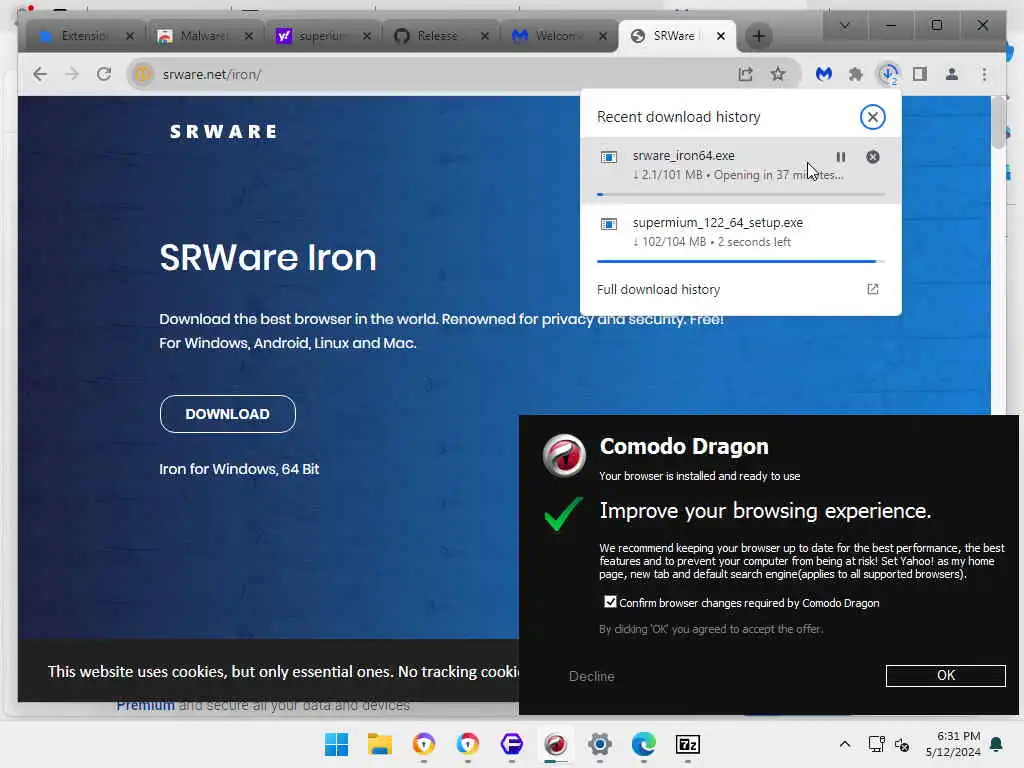Open the notification bell in system tray

[997, 744]
